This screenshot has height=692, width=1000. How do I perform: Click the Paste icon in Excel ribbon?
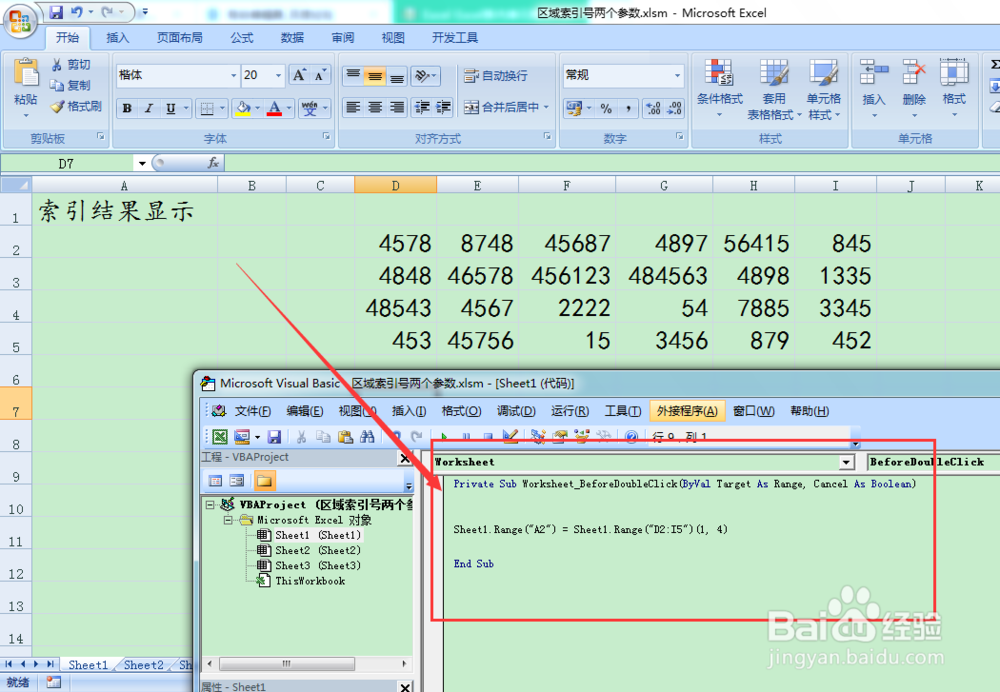pyautogui.click(x=26, y=73)
